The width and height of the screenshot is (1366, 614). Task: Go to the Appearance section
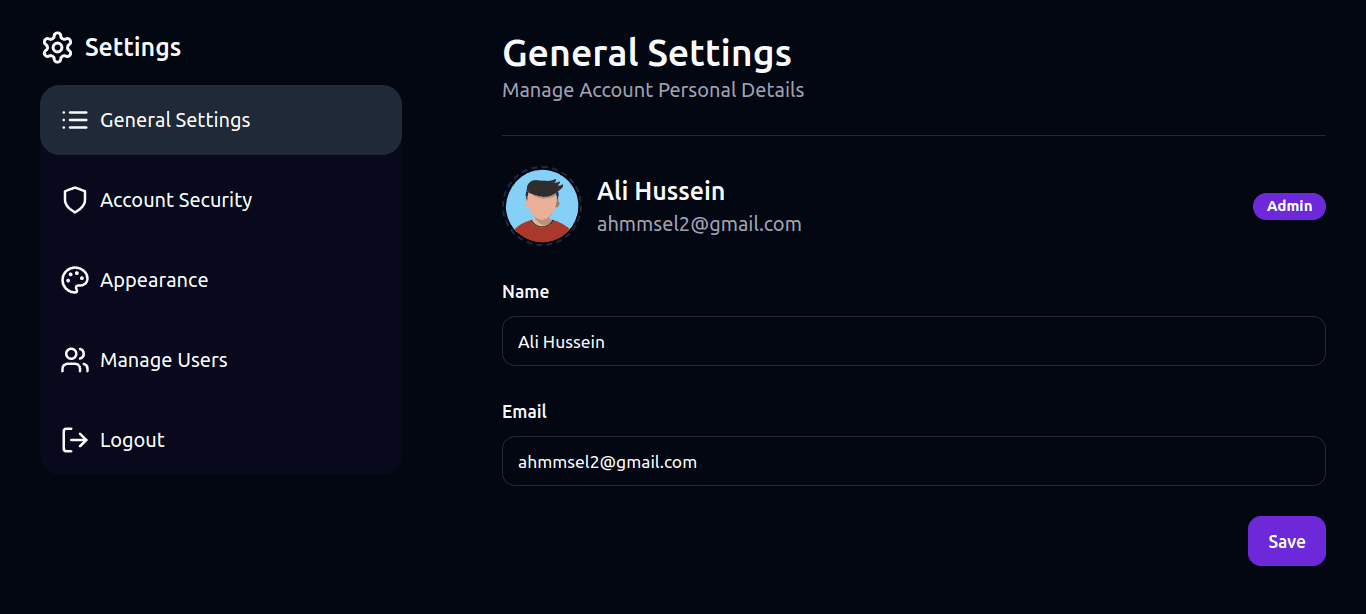point(221,280)
